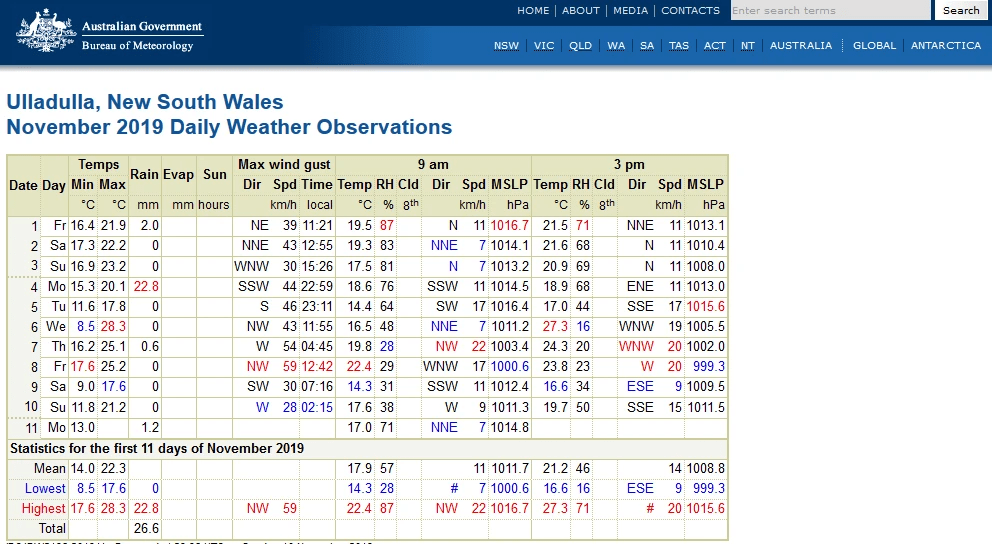Click the 'Mean' row label

tap(49, 469)
